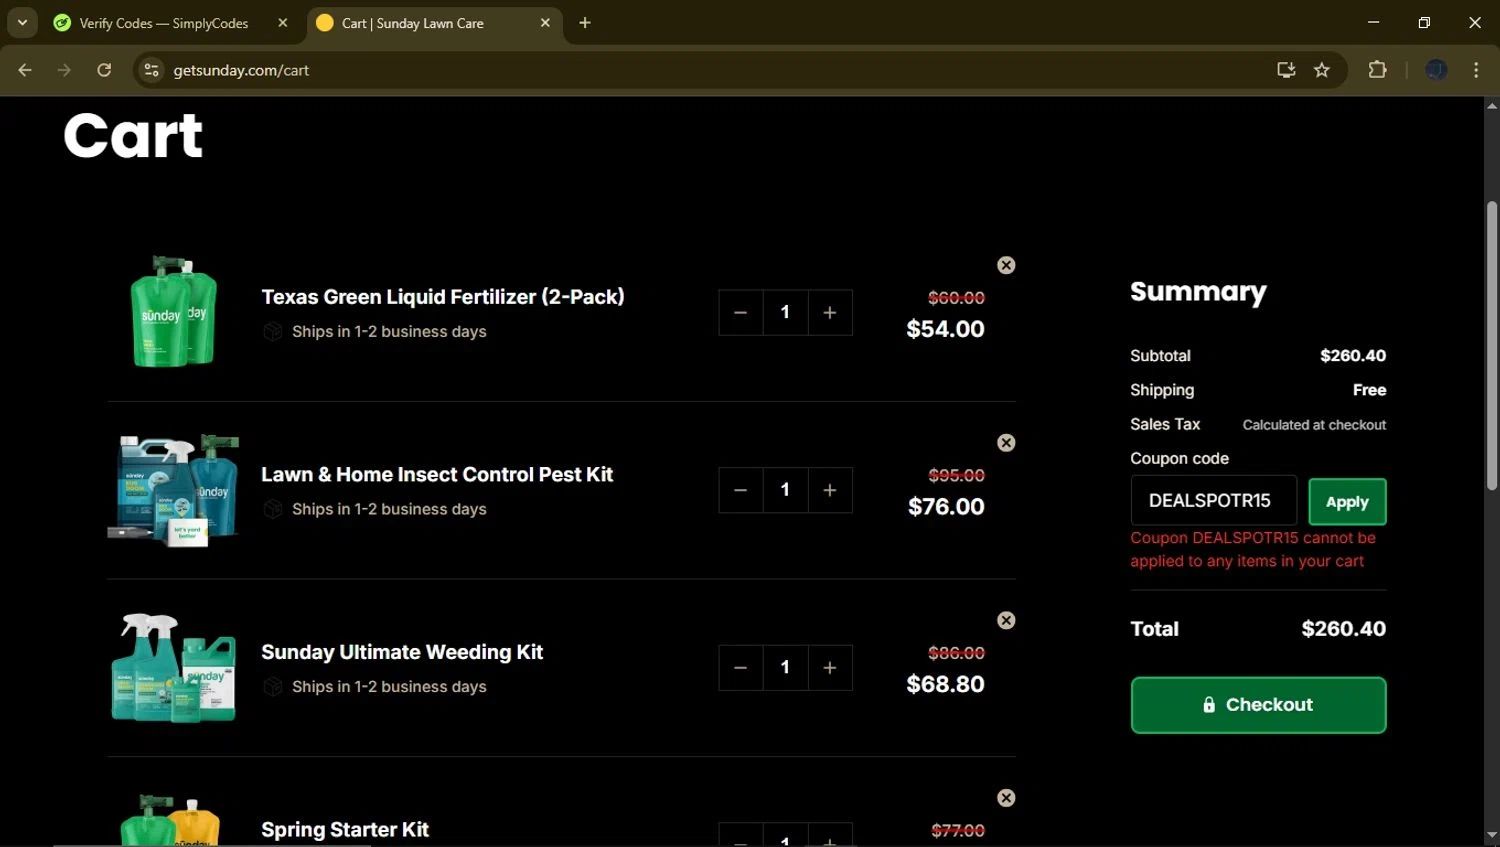
Task: Click the Total amount $260.40
Action: tap(1343, 629)
